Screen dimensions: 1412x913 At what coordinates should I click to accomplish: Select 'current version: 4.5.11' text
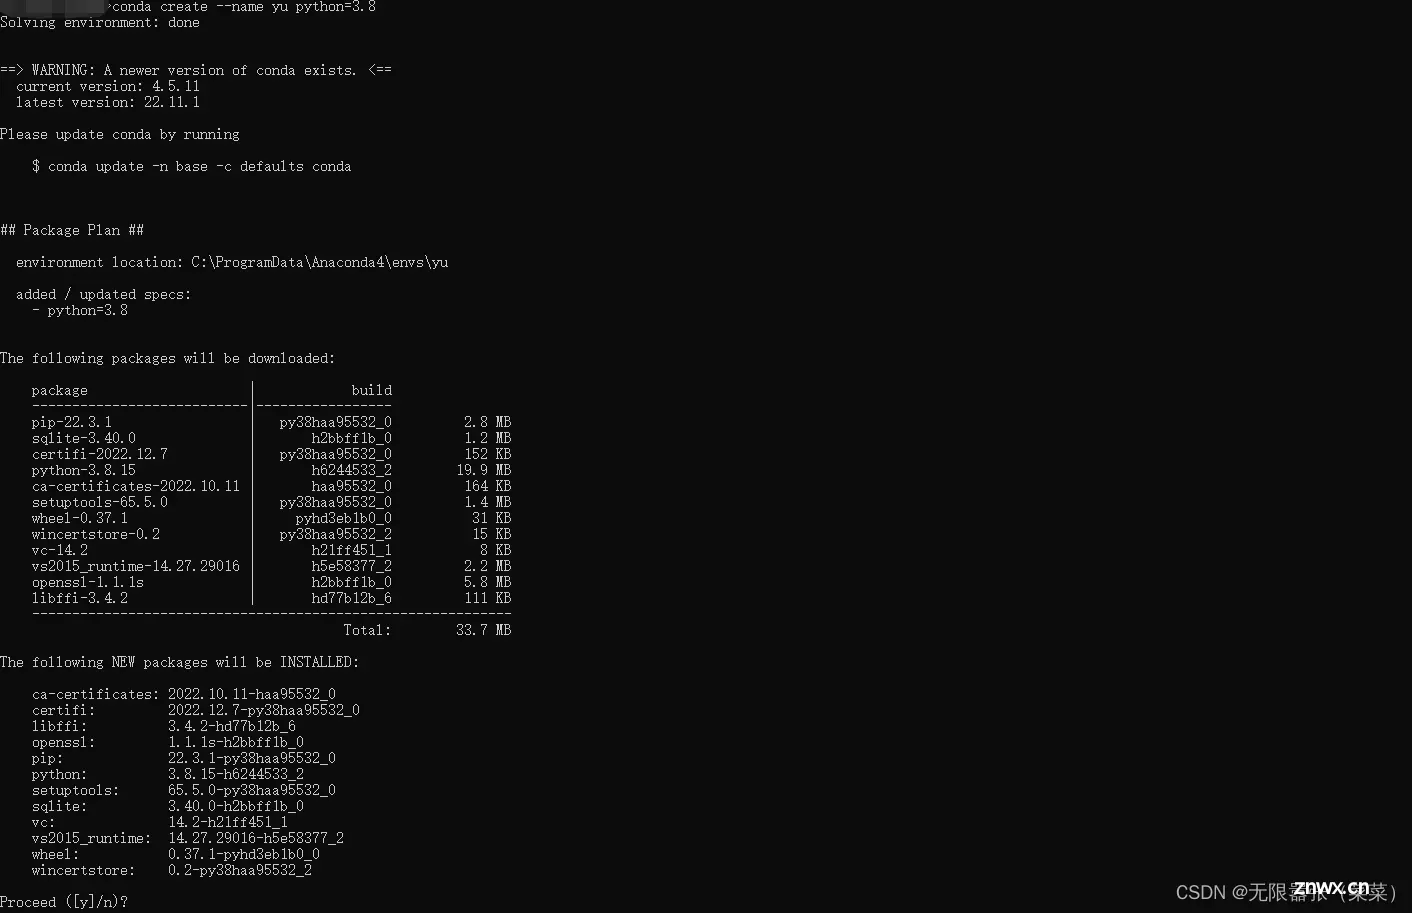108,86
